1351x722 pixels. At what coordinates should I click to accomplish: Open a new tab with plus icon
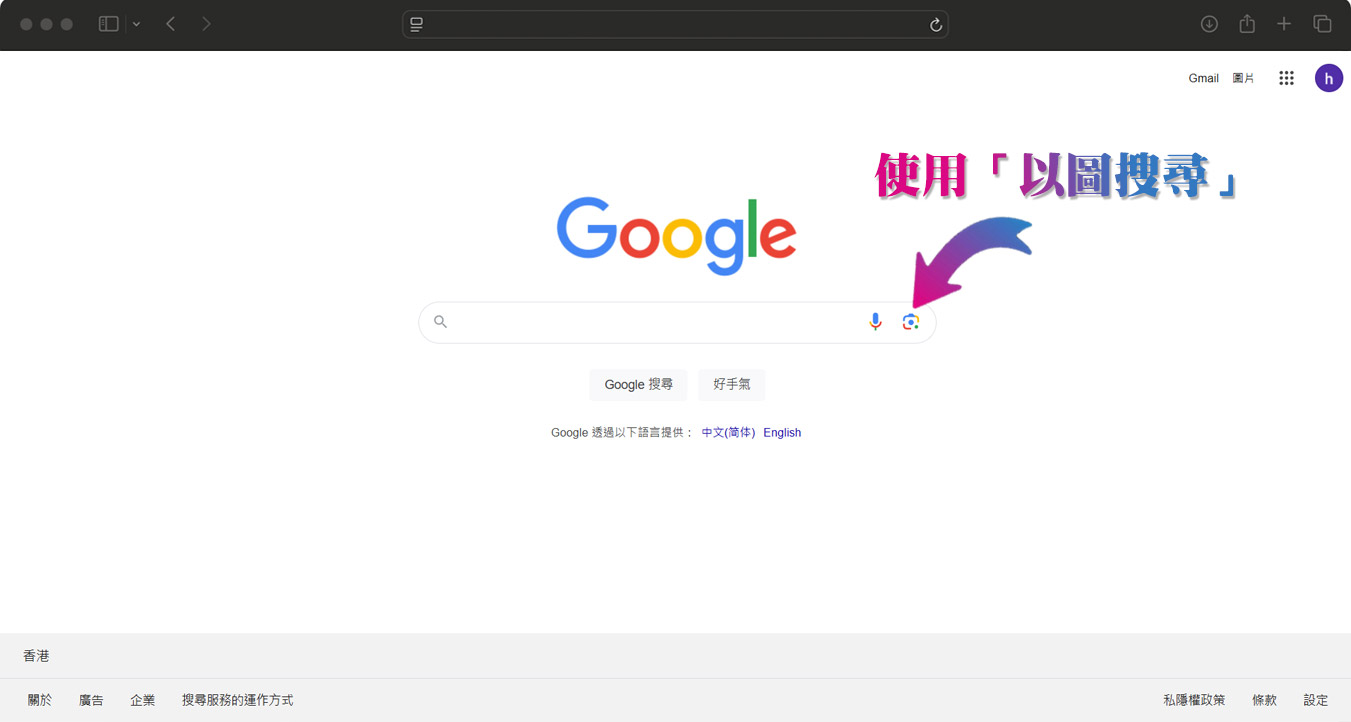[1284, 24]
